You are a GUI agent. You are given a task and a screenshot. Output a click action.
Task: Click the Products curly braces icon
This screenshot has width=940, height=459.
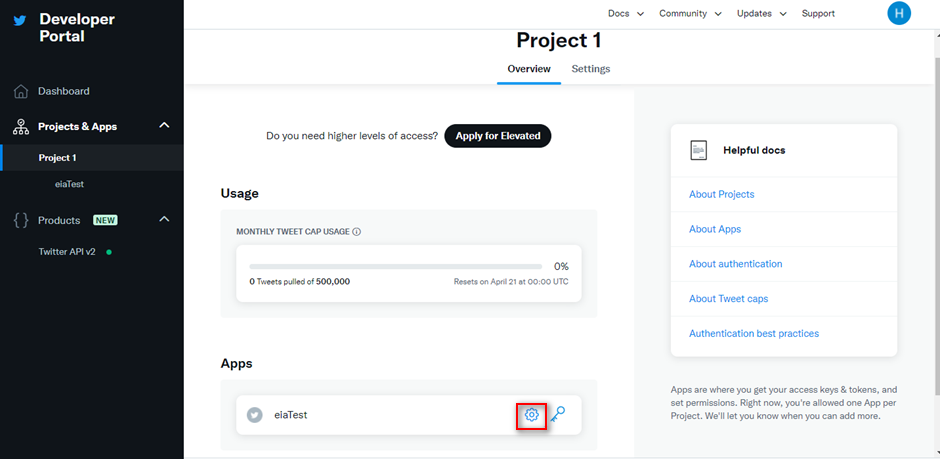[x=21, y=221]
